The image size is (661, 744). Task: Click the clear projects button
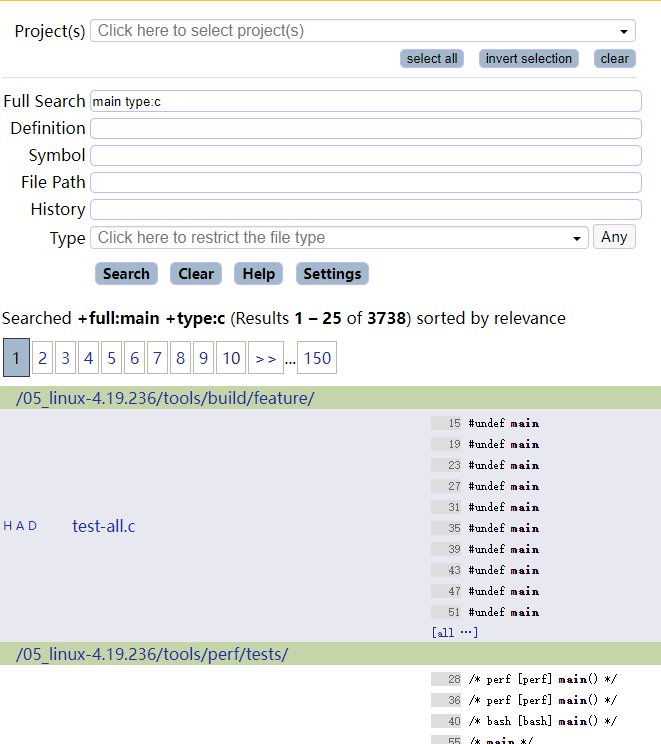614,59
